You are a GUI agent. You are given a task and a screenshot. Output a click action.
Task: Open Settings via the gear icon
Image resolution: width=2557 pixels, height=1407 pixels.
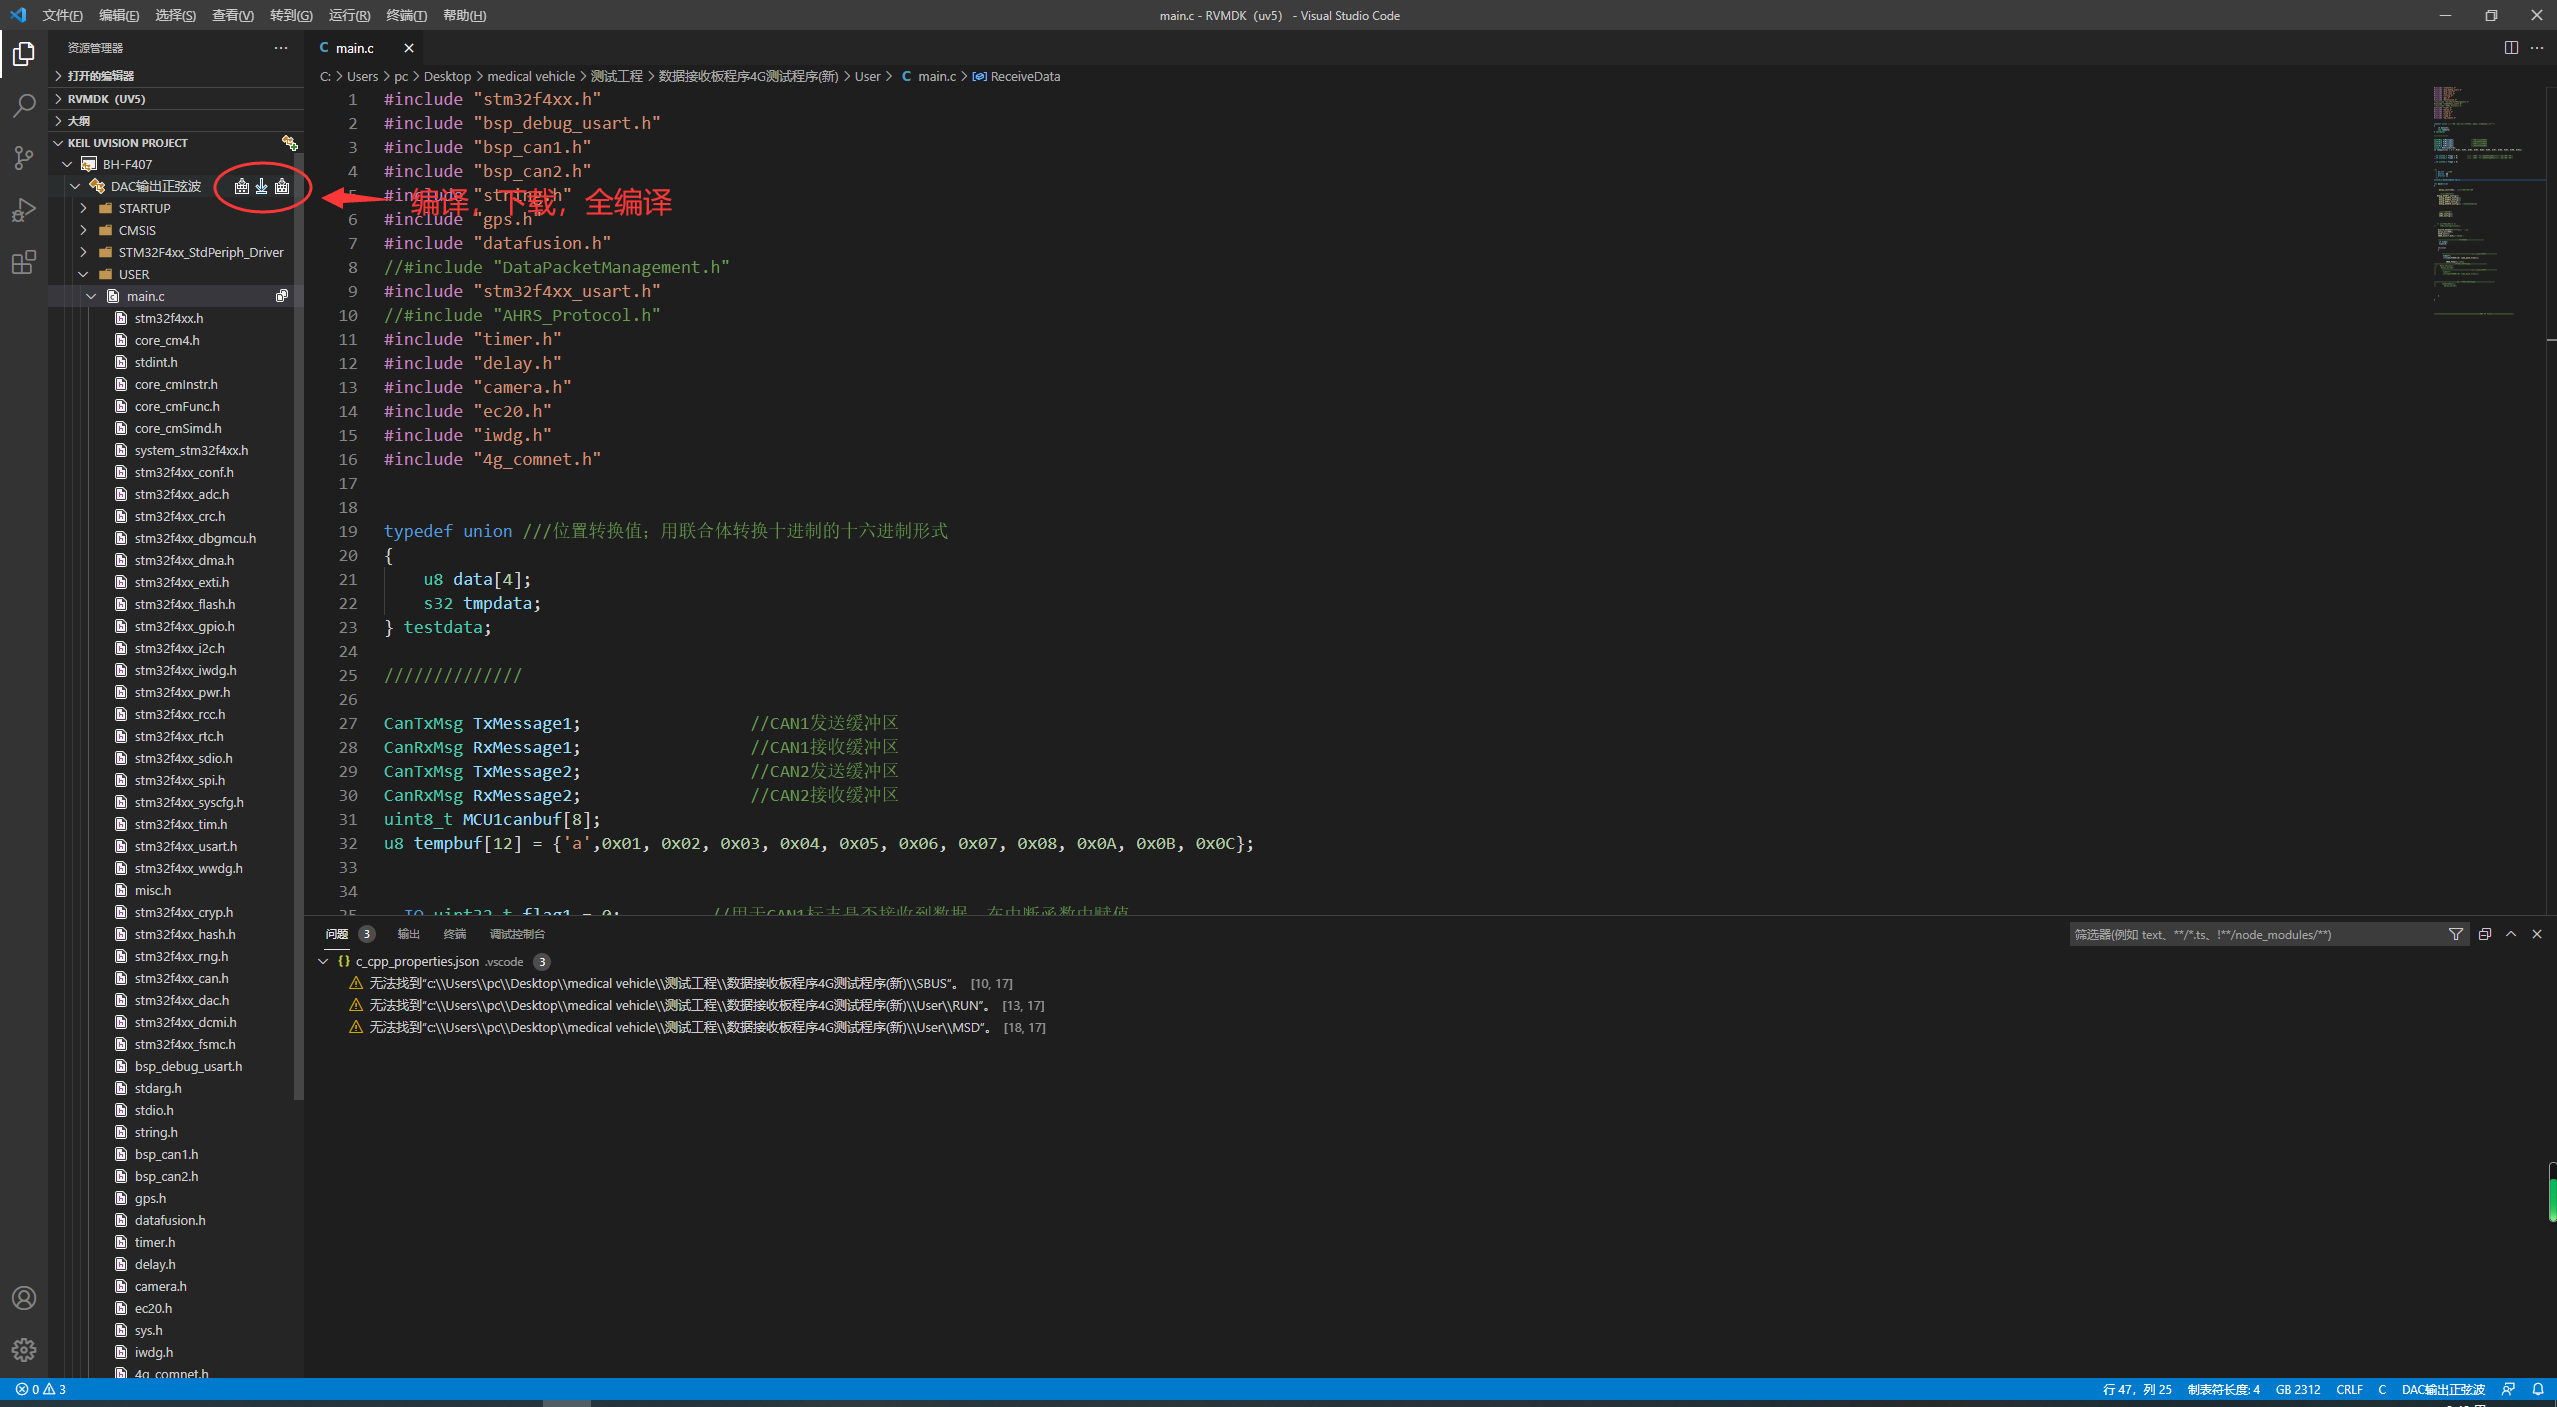tap(24, 1349)
